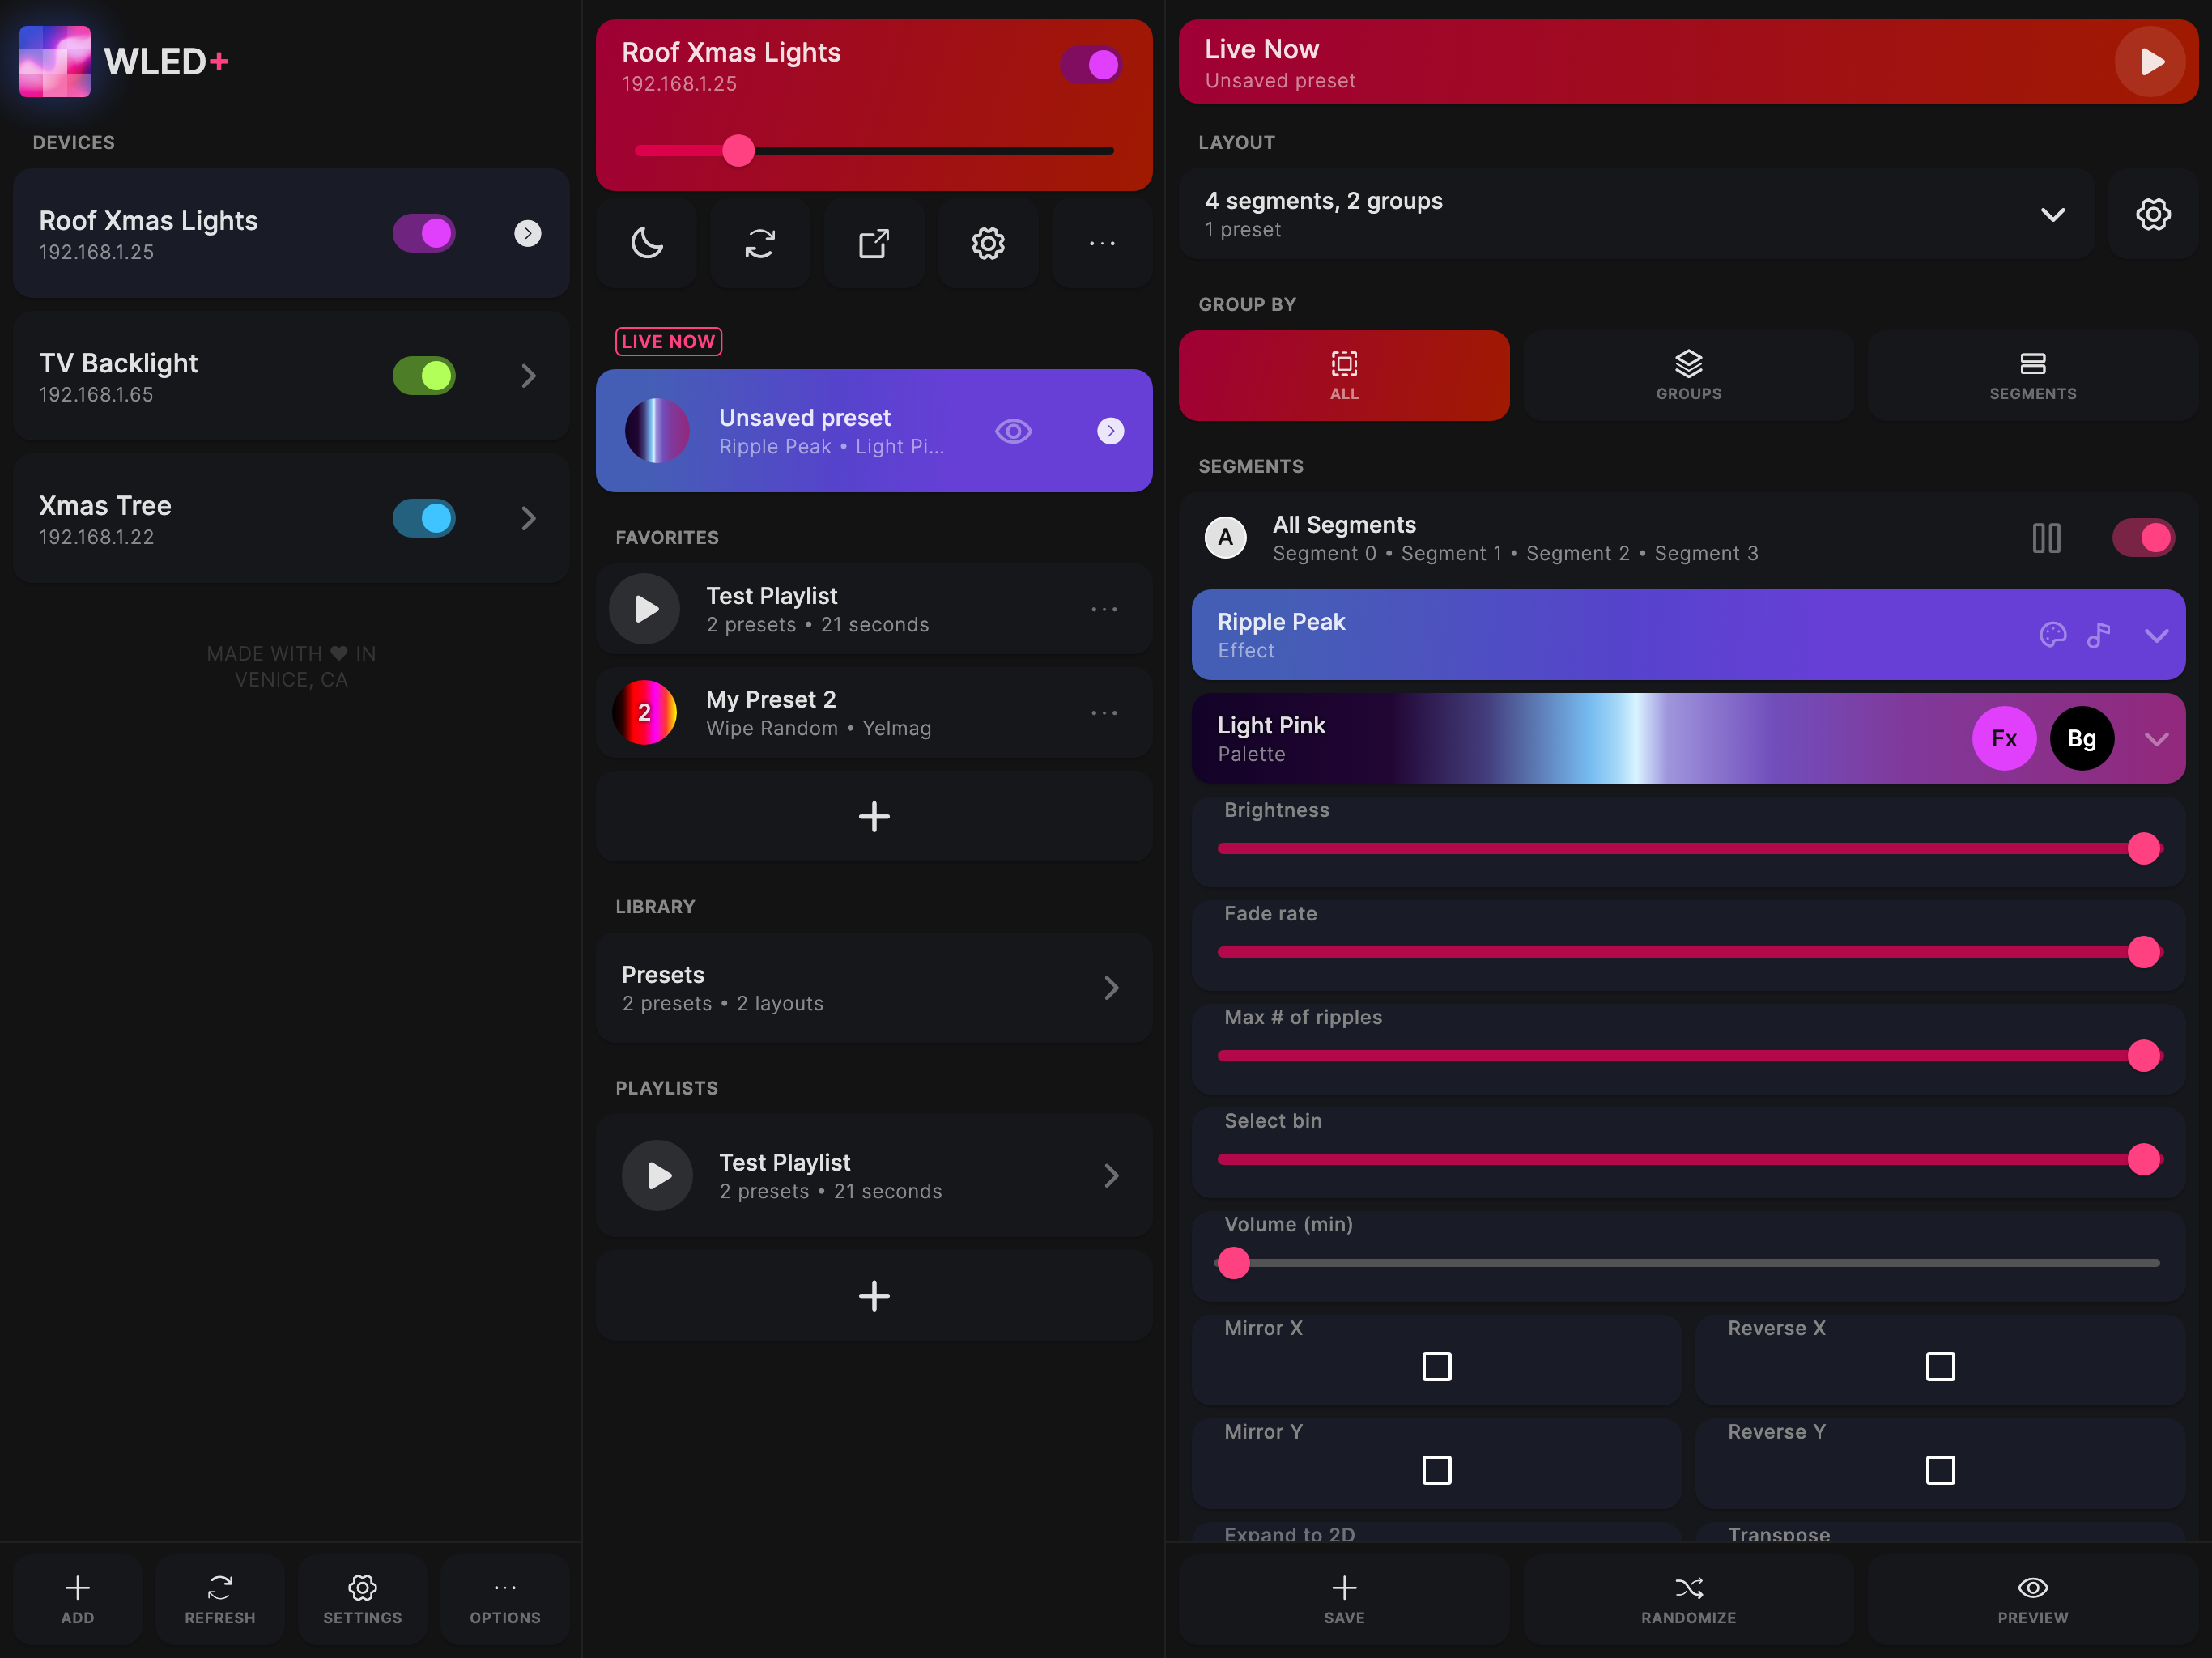
Task: Check the Mirror Y checkbox
Action: [1436, 1470]
